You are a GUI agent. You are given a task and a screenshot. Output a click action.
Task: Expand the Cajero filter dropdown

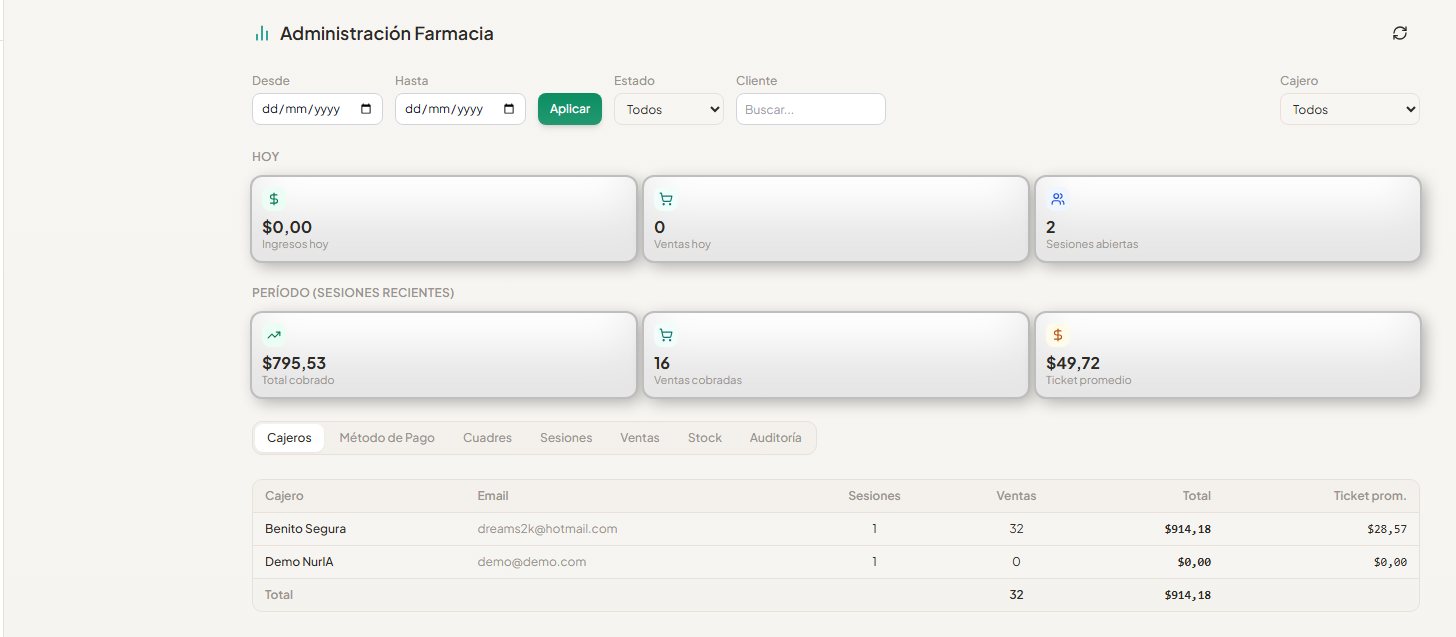pyautogui.click(x=1350, y=109)
